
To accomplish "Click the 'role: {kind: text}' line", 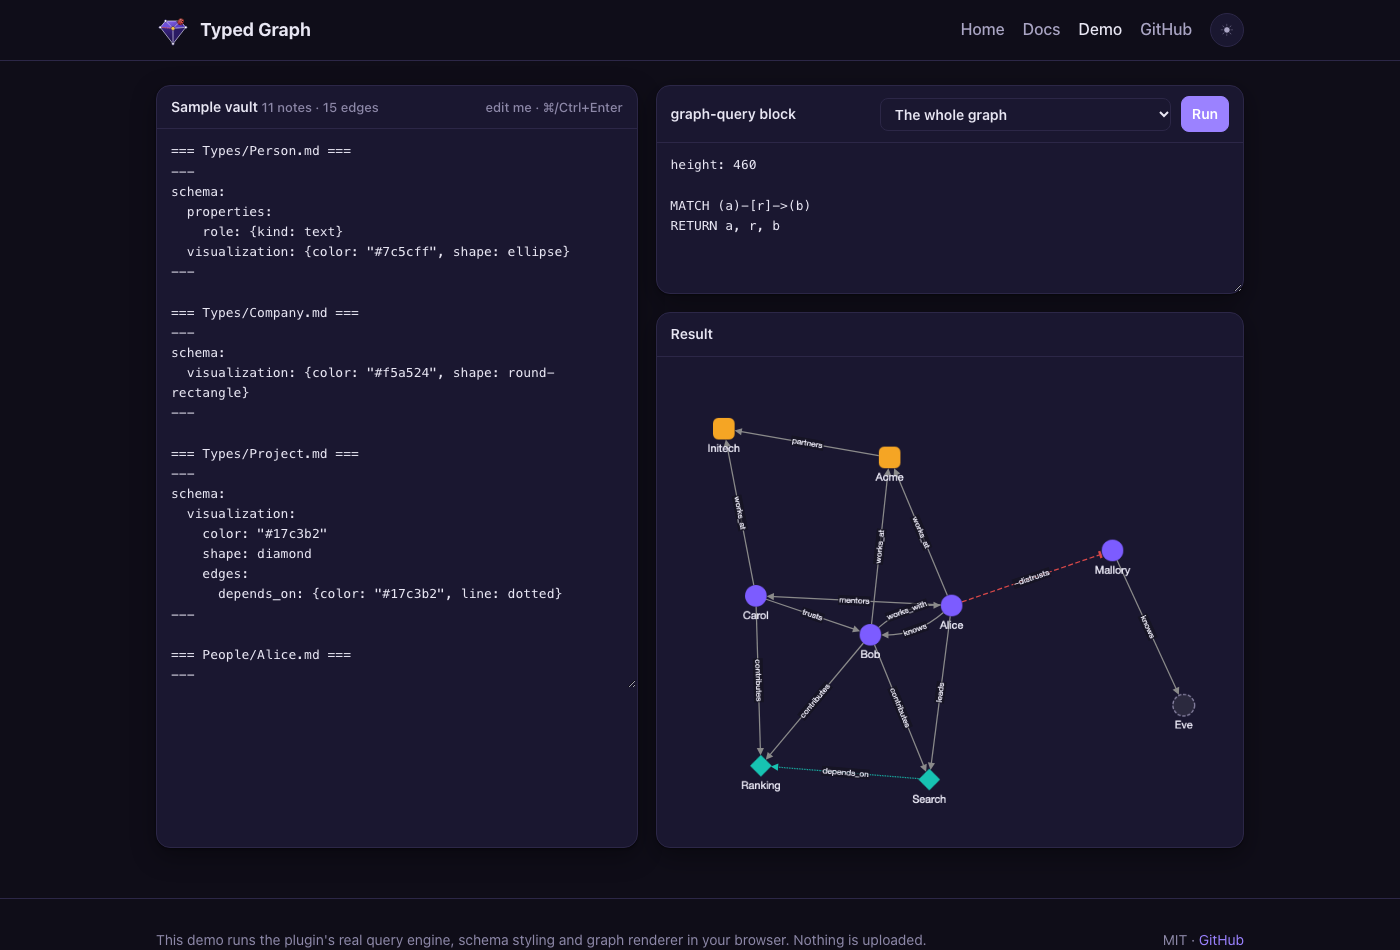I will (x=273, y=232).
